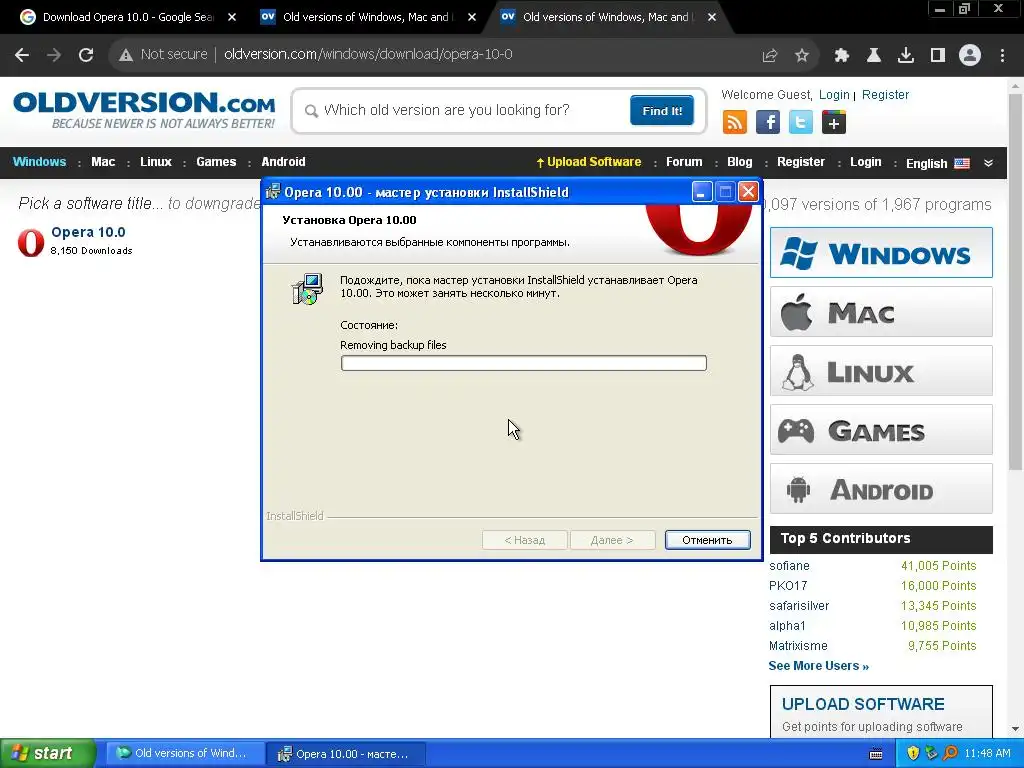Click contributor alpha1
This screenshot has height=768, width=1024.
(x=787, y=626)
